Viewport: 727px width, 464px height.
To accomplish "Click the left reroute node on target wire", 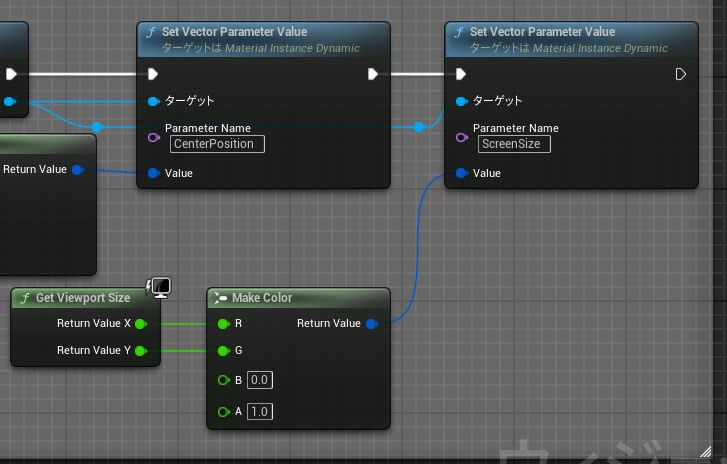I will click(x=96, y=127).
